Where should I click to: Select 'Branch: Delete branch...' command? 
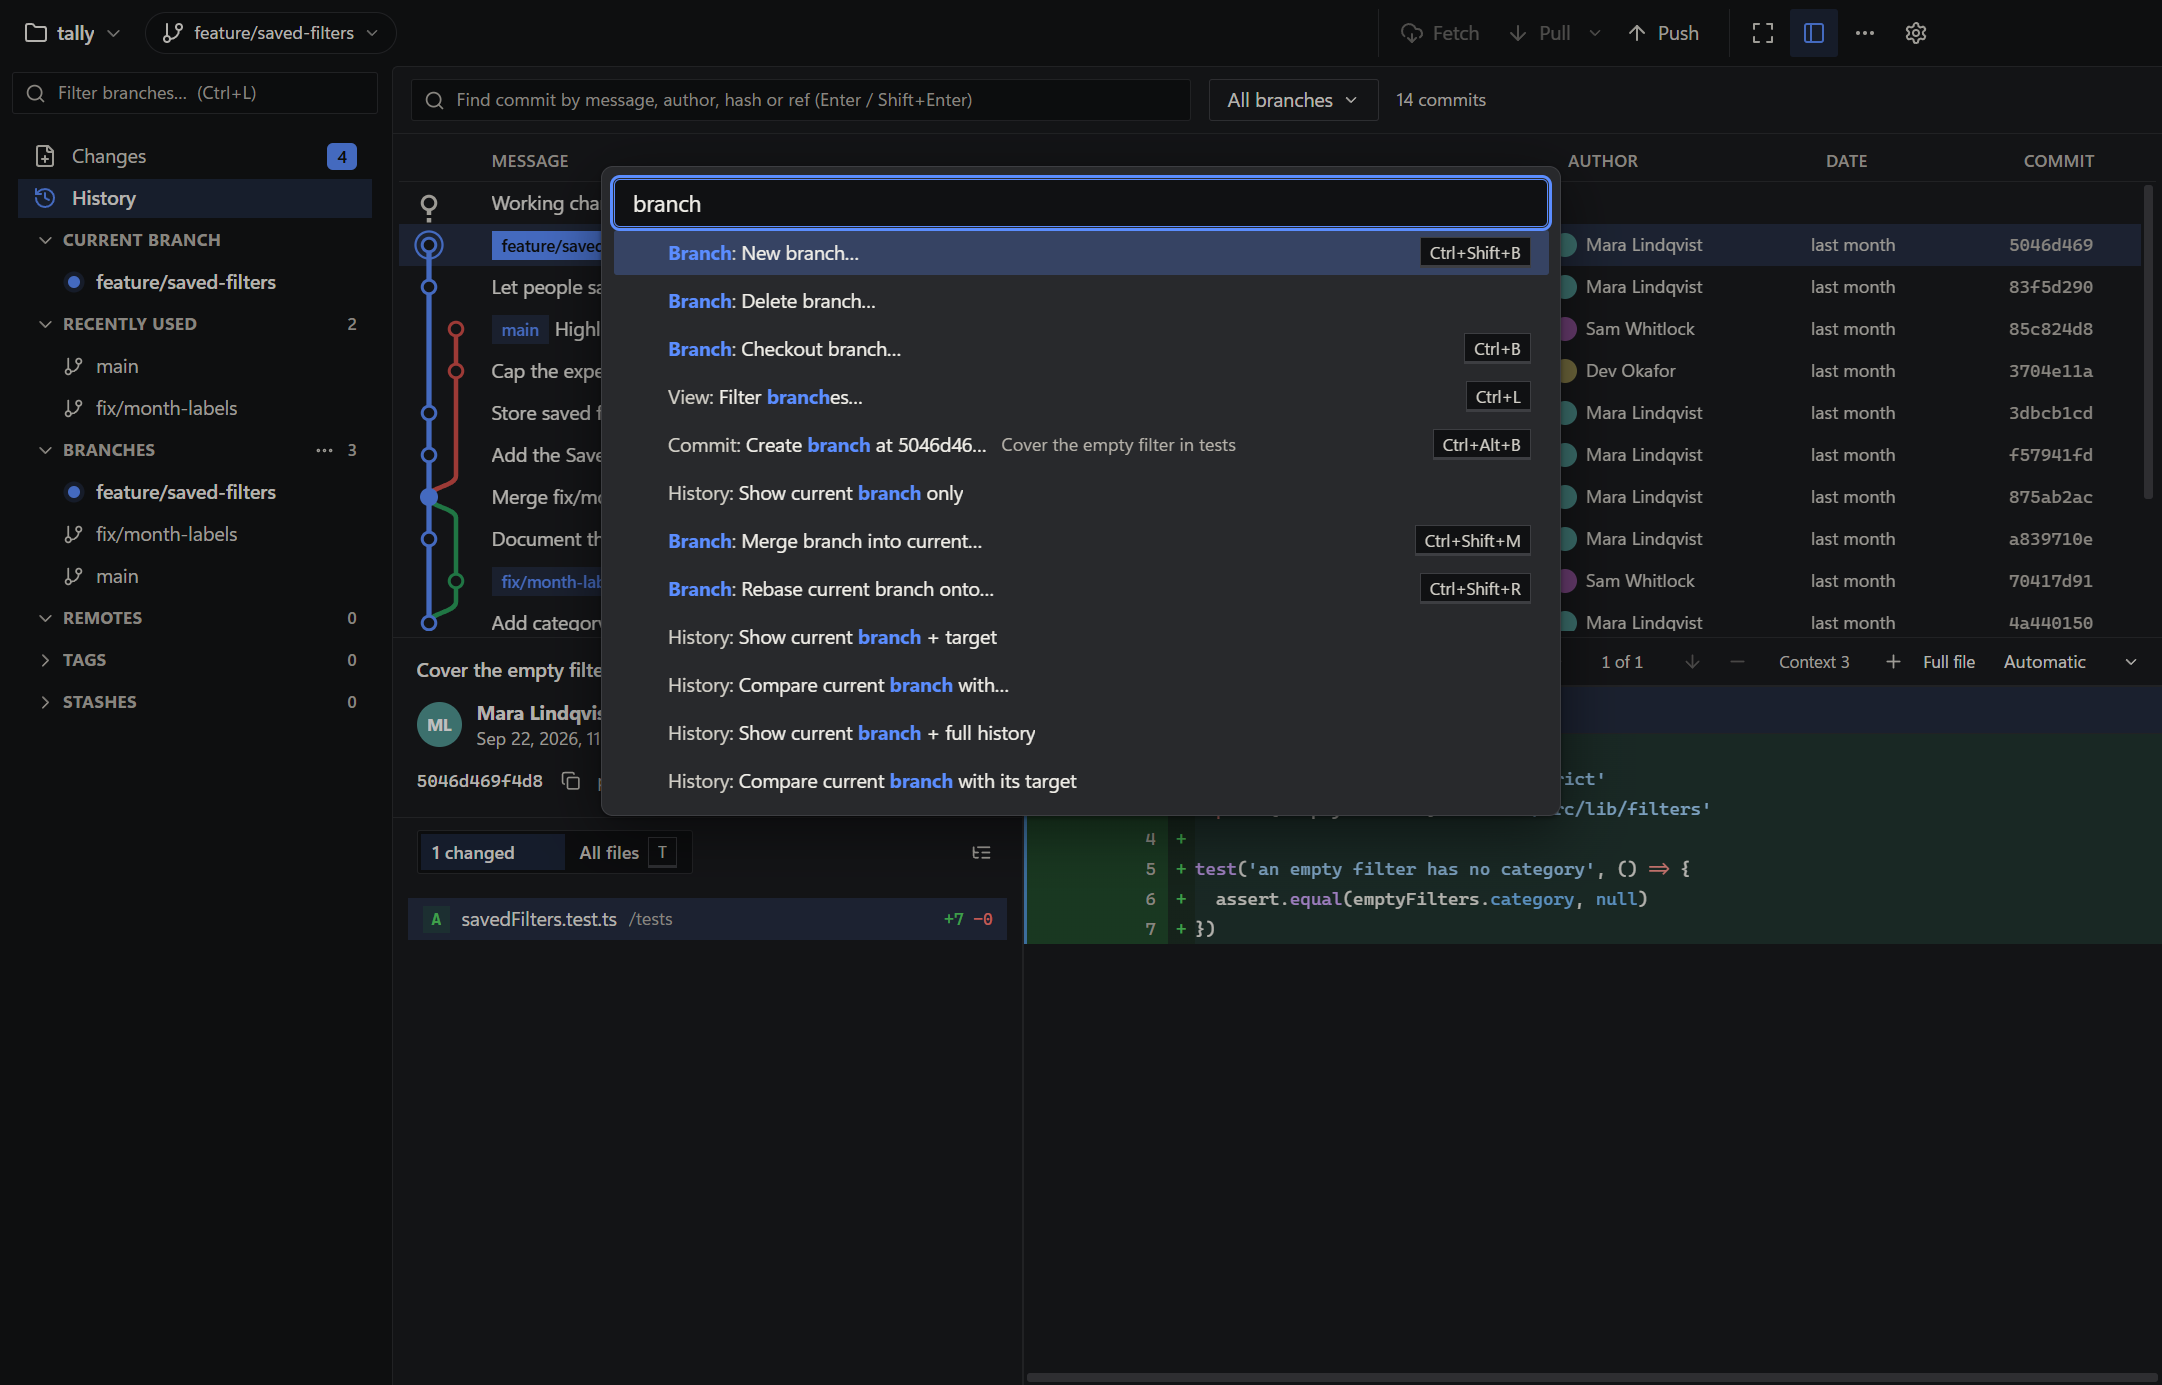click(1081, 301)
